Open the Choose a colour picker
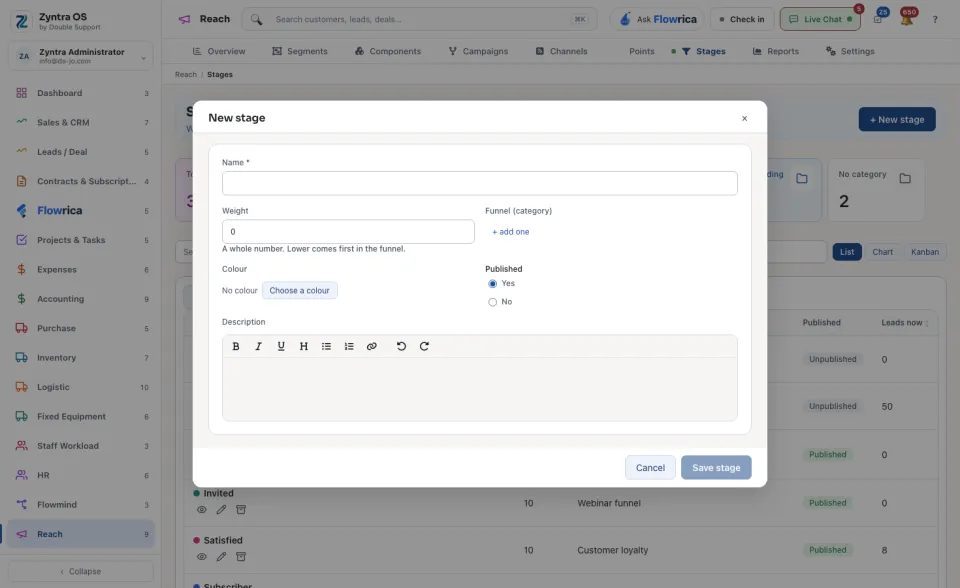960x588 pixels. [299, 290]
